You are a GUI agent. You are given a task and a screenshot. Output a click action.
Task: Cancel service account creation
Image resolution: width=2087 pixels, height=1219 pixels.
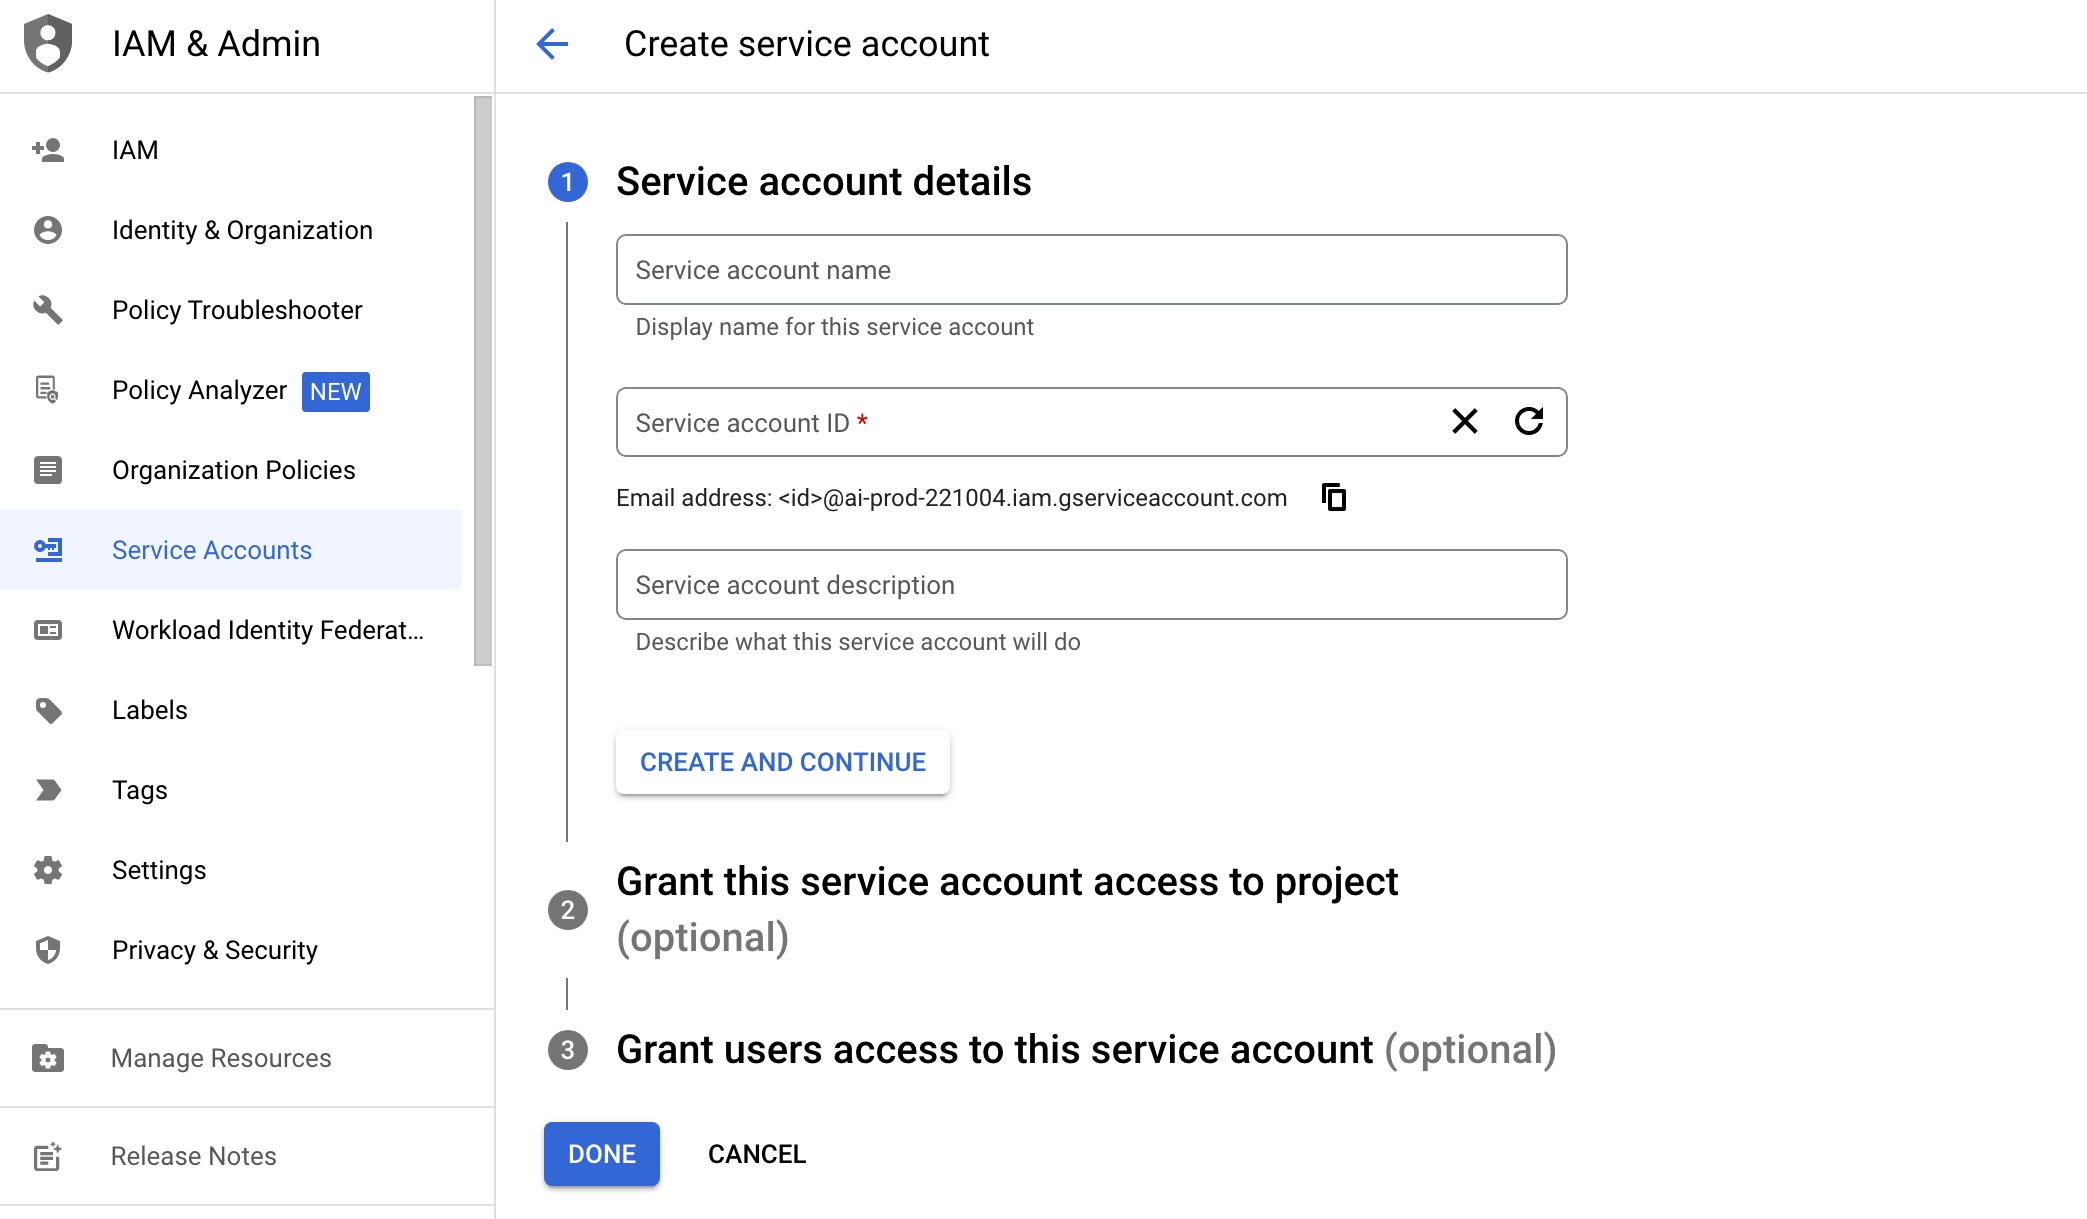tap(757, 1154)
